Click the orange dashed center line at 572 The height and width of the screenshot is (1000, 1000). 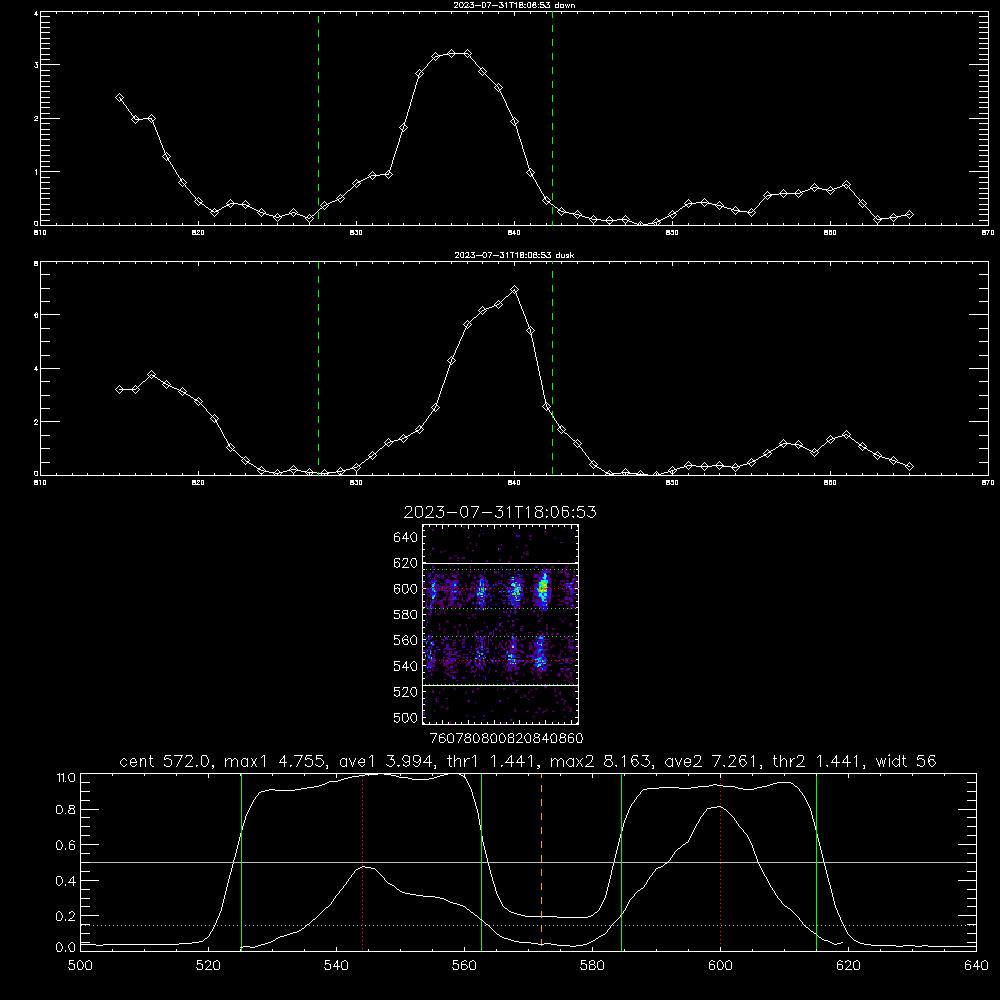(541, 861)
